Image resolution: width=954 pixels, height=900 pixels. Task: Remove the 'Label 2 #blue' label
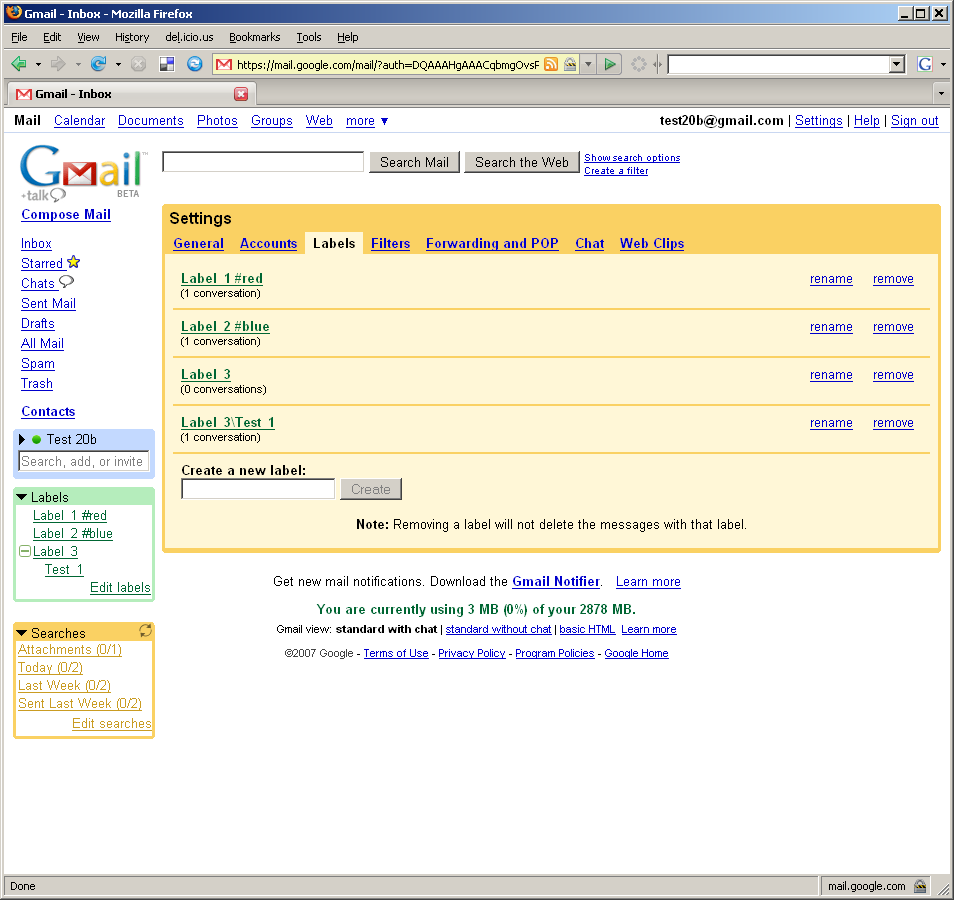(893, 327)
